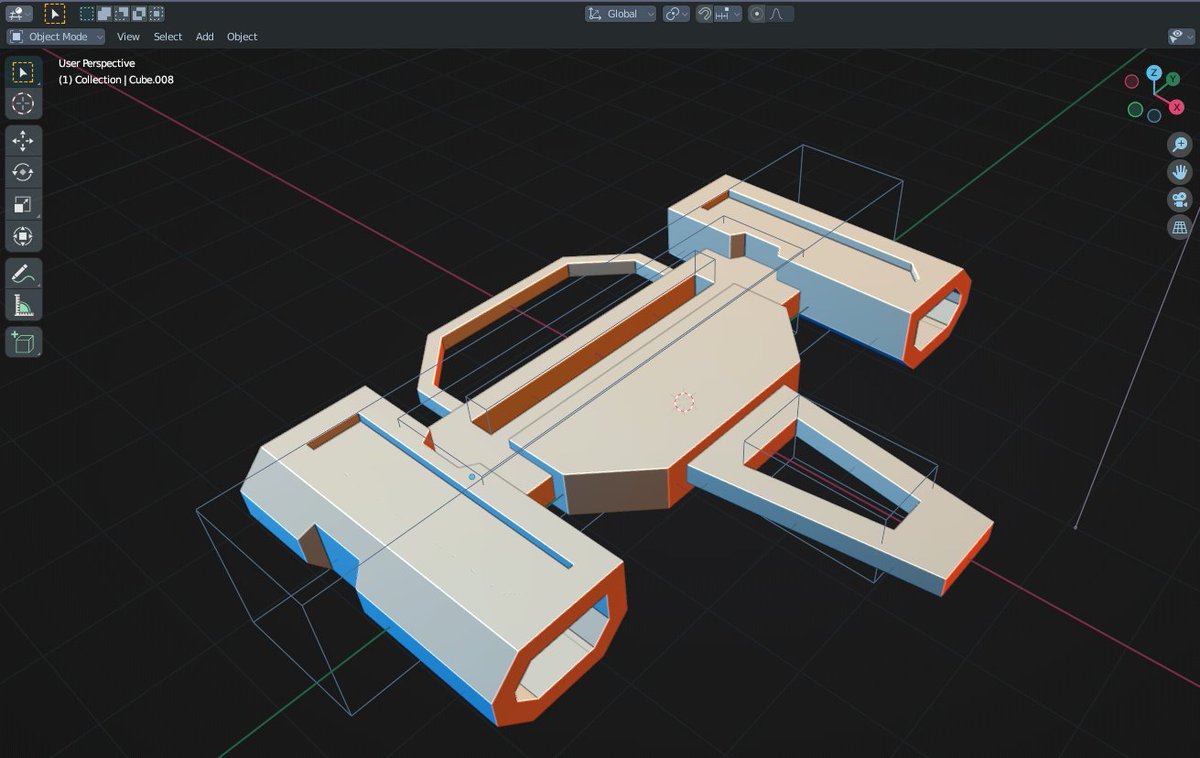Image resolution: width=1200 pixels, height=758 pixels.
Task: Open the Add menu
Action: 205,37
